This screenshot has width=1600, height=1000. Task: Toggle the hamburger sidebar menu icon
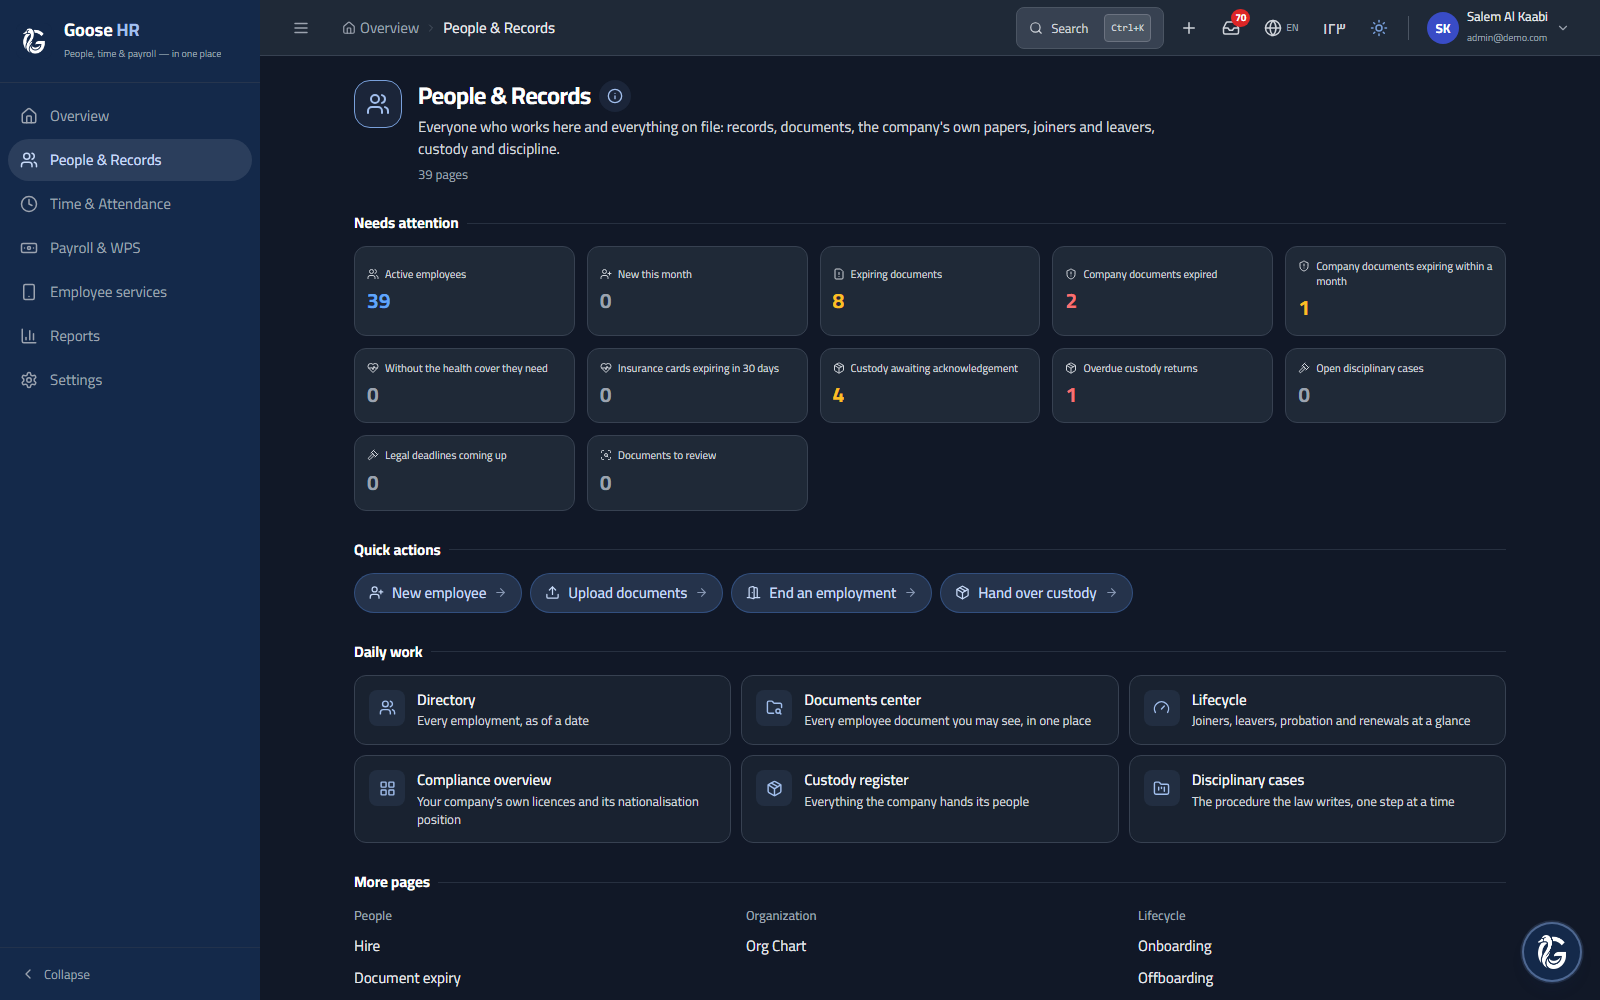[x=301, y=28]
